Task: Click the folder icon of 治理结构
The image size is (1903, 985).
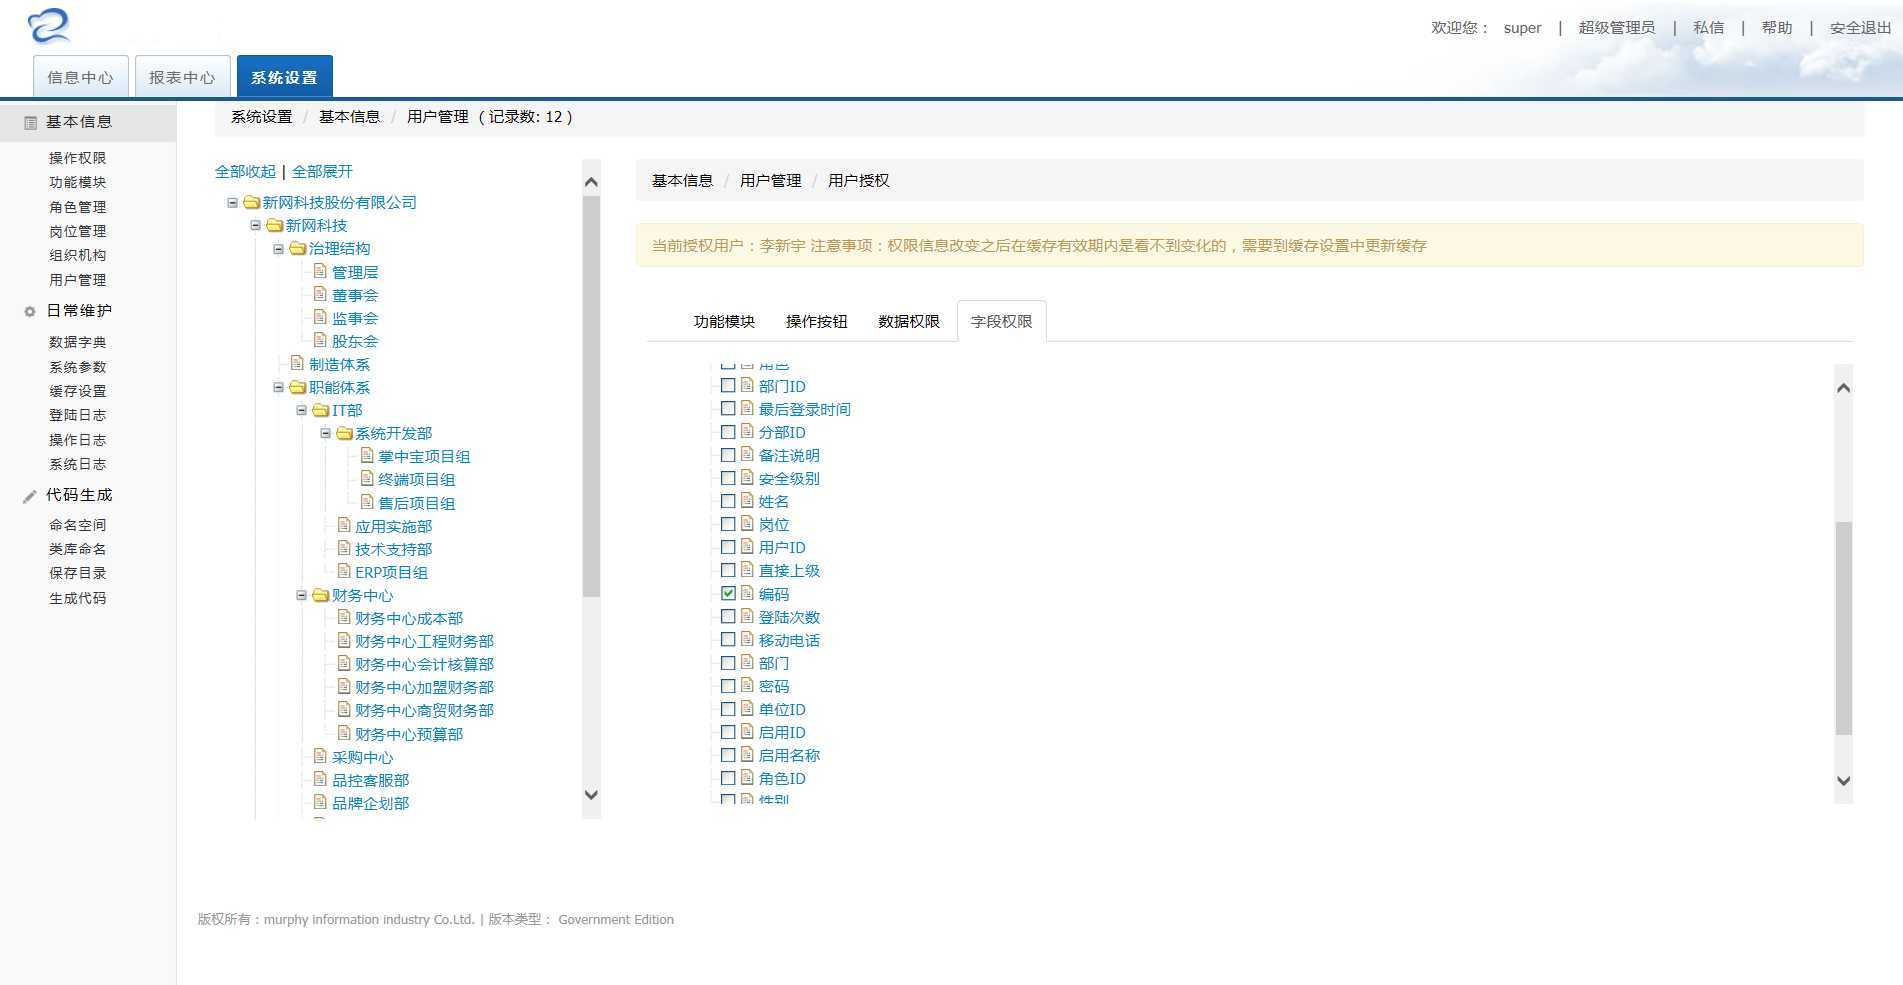Action: [298, 248]
